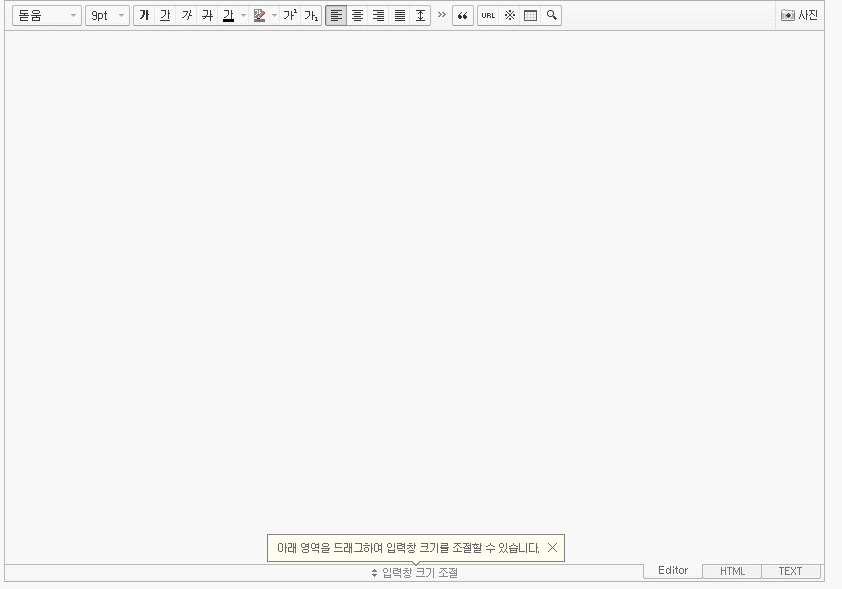This screenshot has height=589, width=842.
Task: Open the 9pt font size dropdown
Action: pyautogui.click(x=107, y=15)
